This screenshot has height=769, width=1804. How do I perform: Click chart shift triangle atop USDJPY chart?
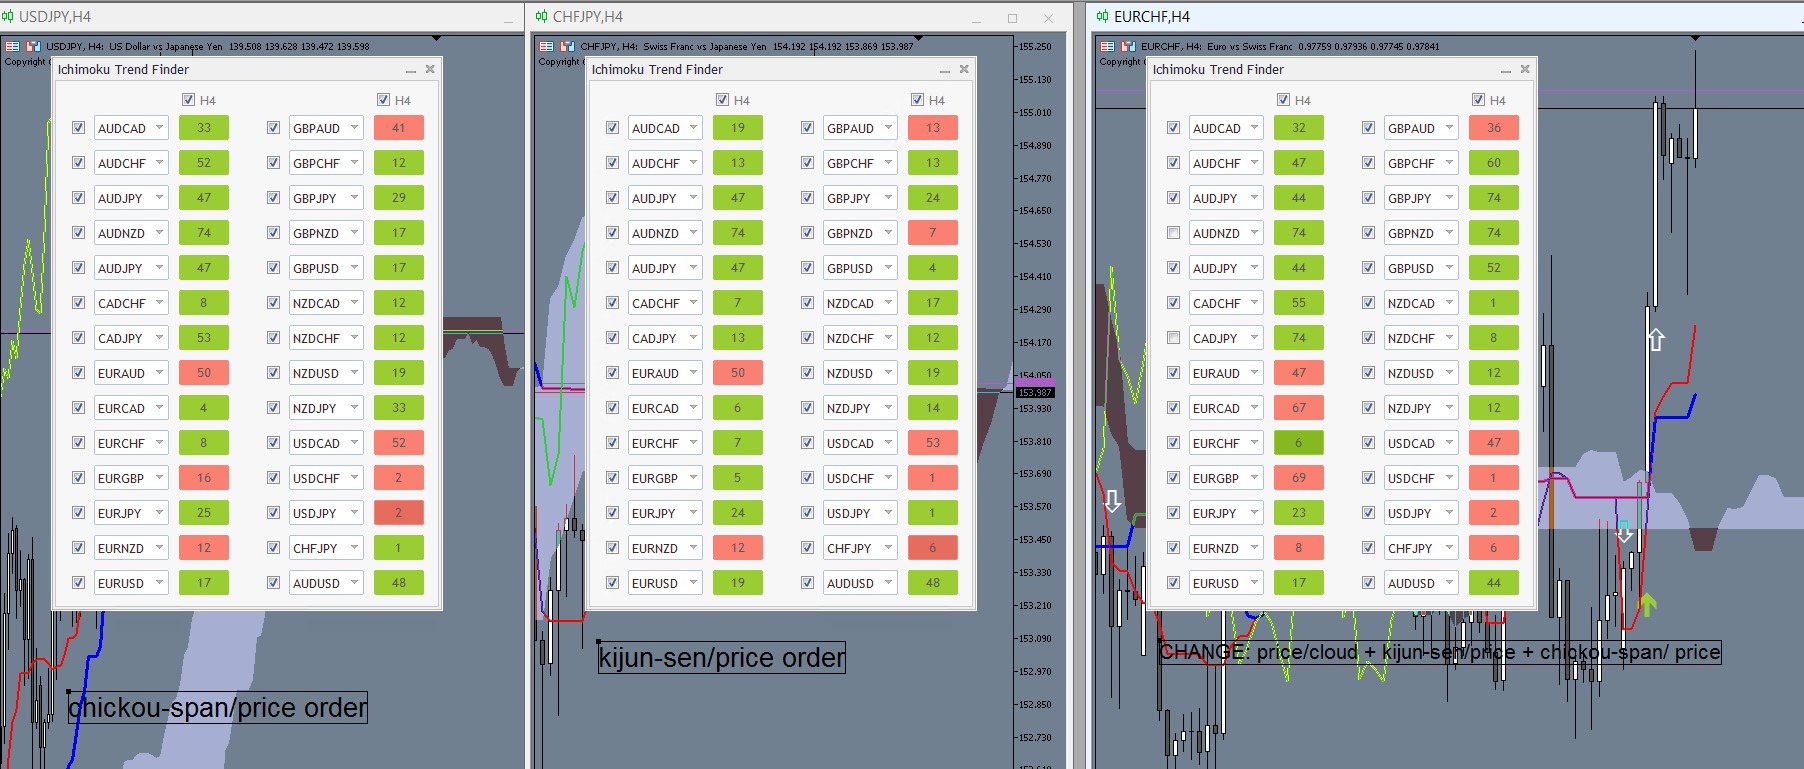pyautogui.click(x=436, y=38)
